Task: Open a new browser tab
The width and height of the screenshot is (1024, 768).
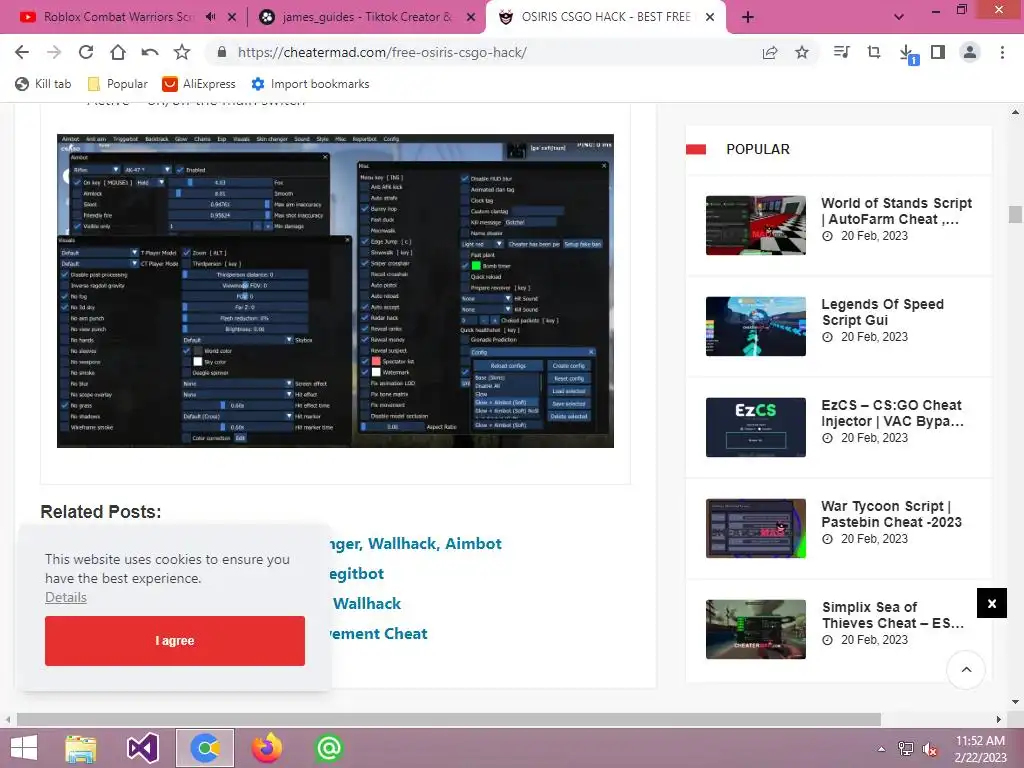Action: pyautogui.click(x=748, y=17)
